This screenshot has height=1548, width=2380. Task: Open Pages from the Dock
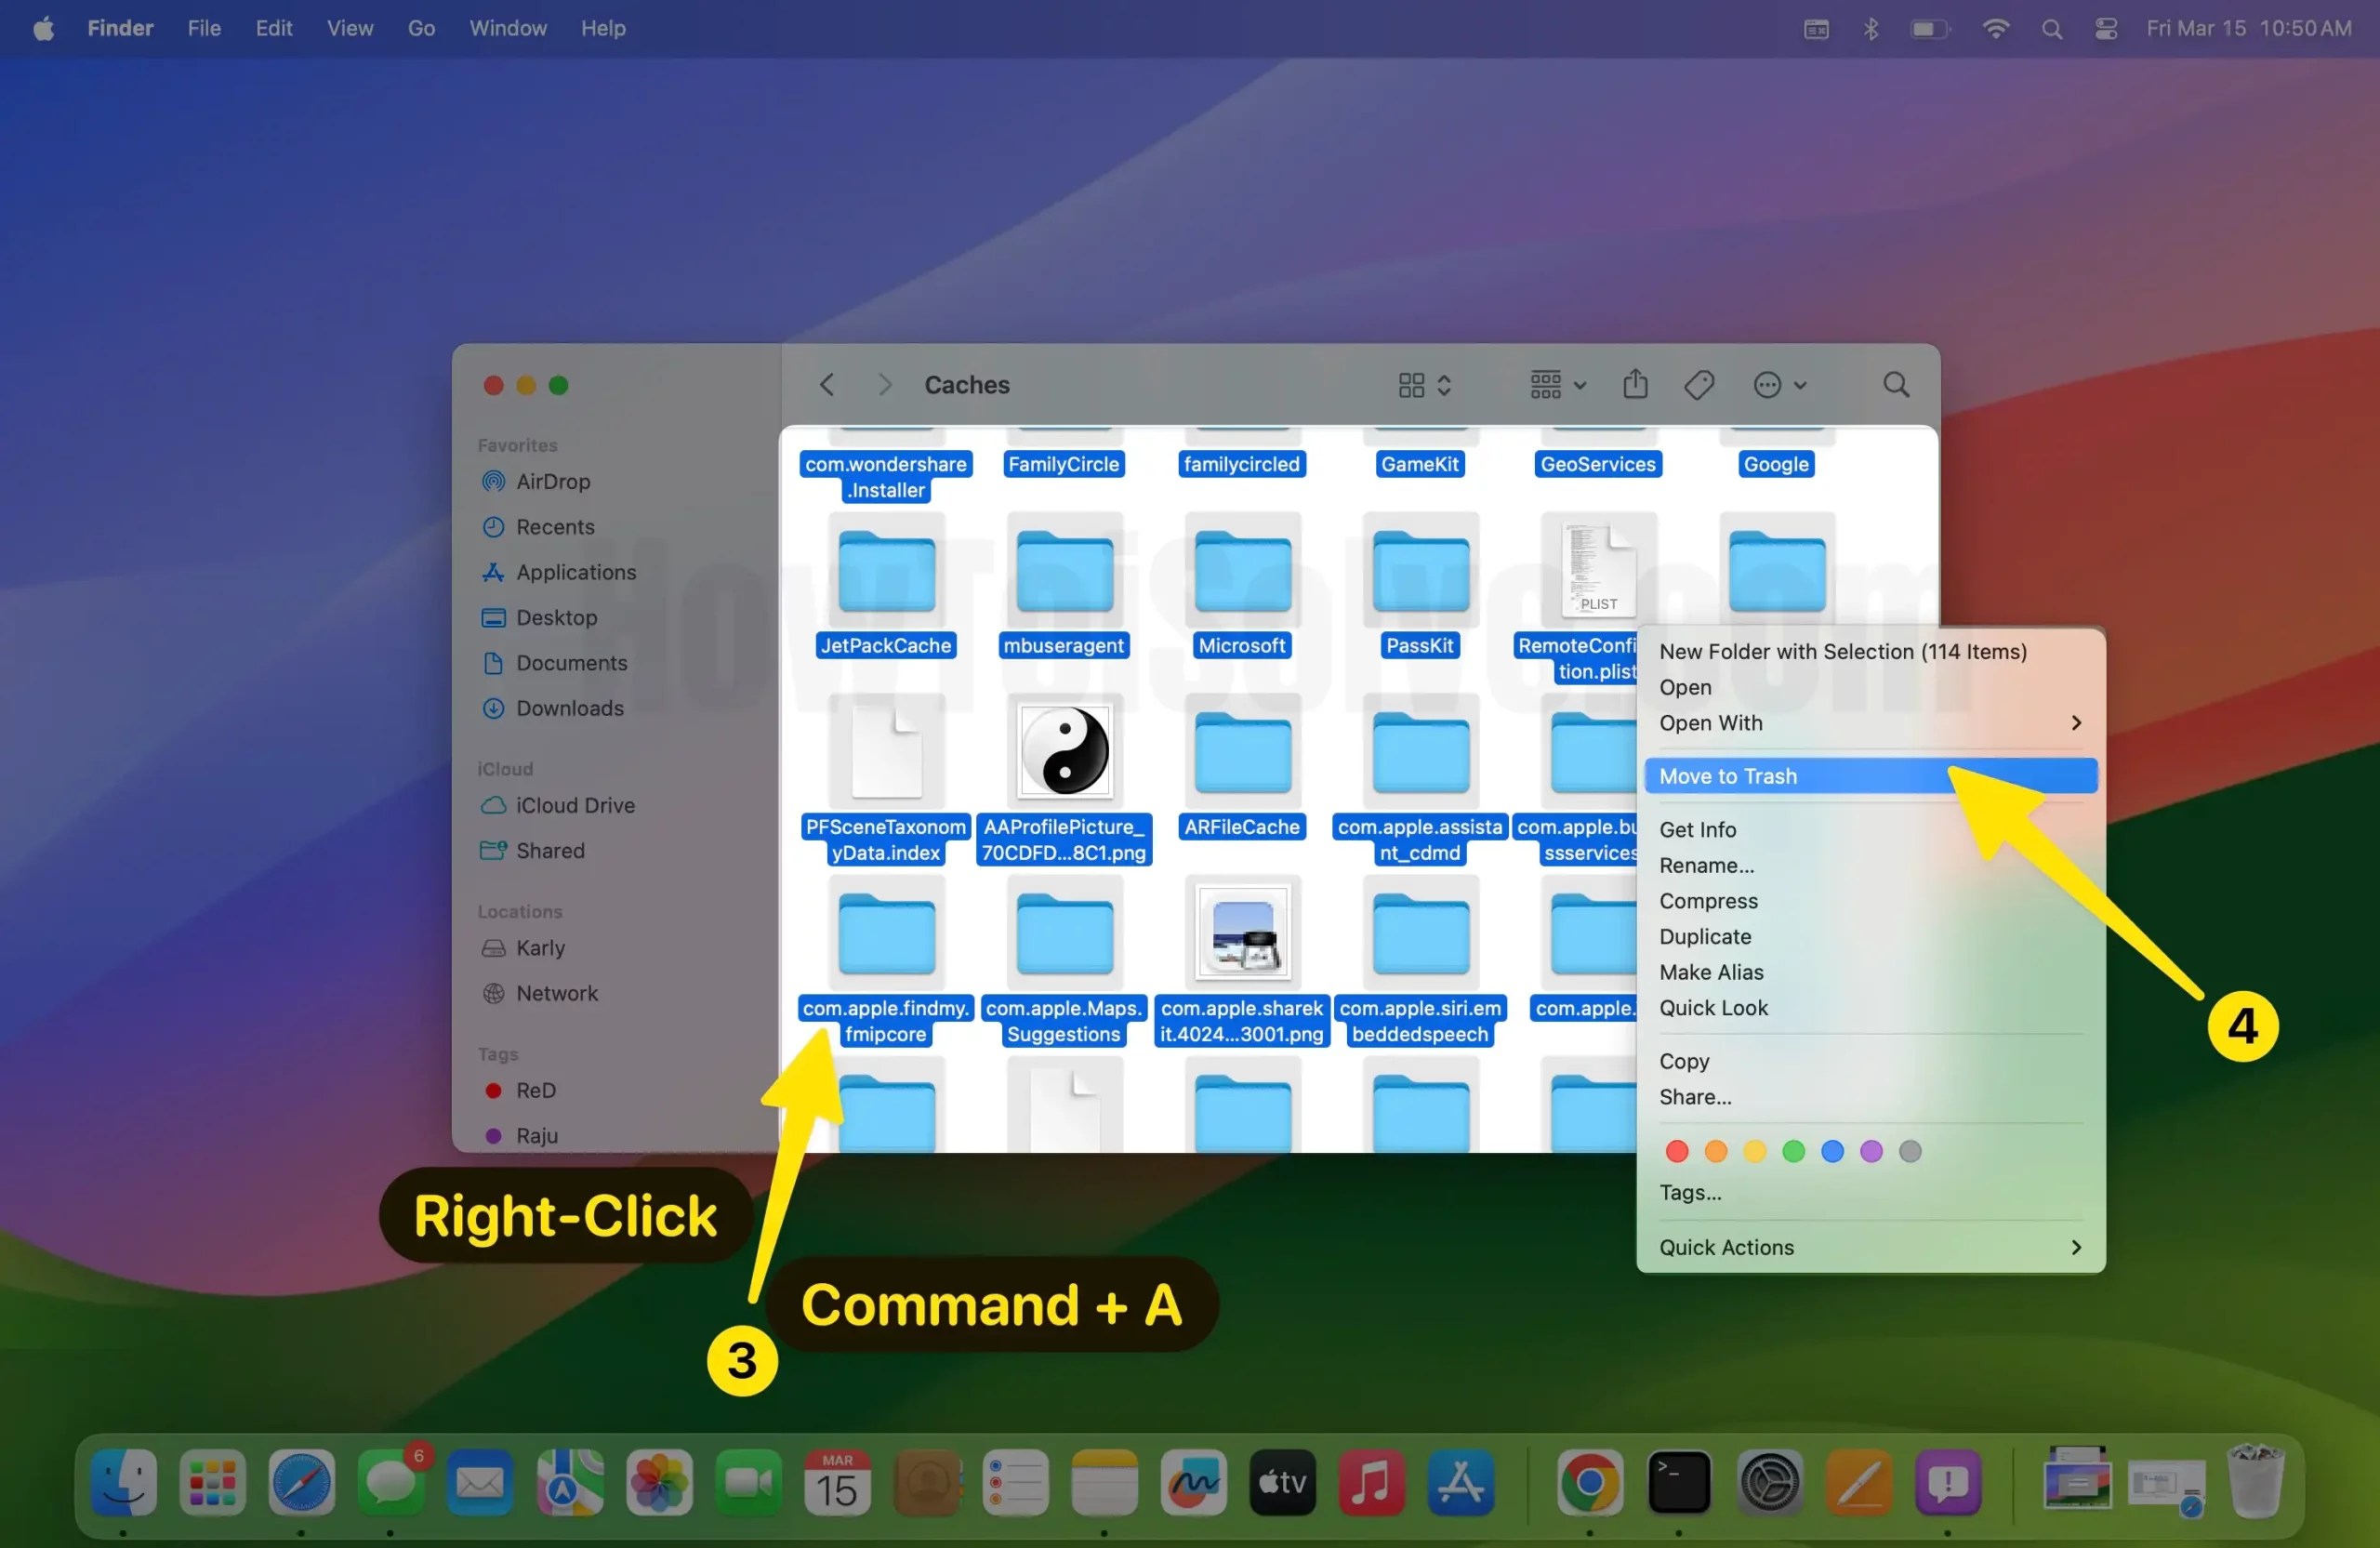click(x=1860, y=1485)
